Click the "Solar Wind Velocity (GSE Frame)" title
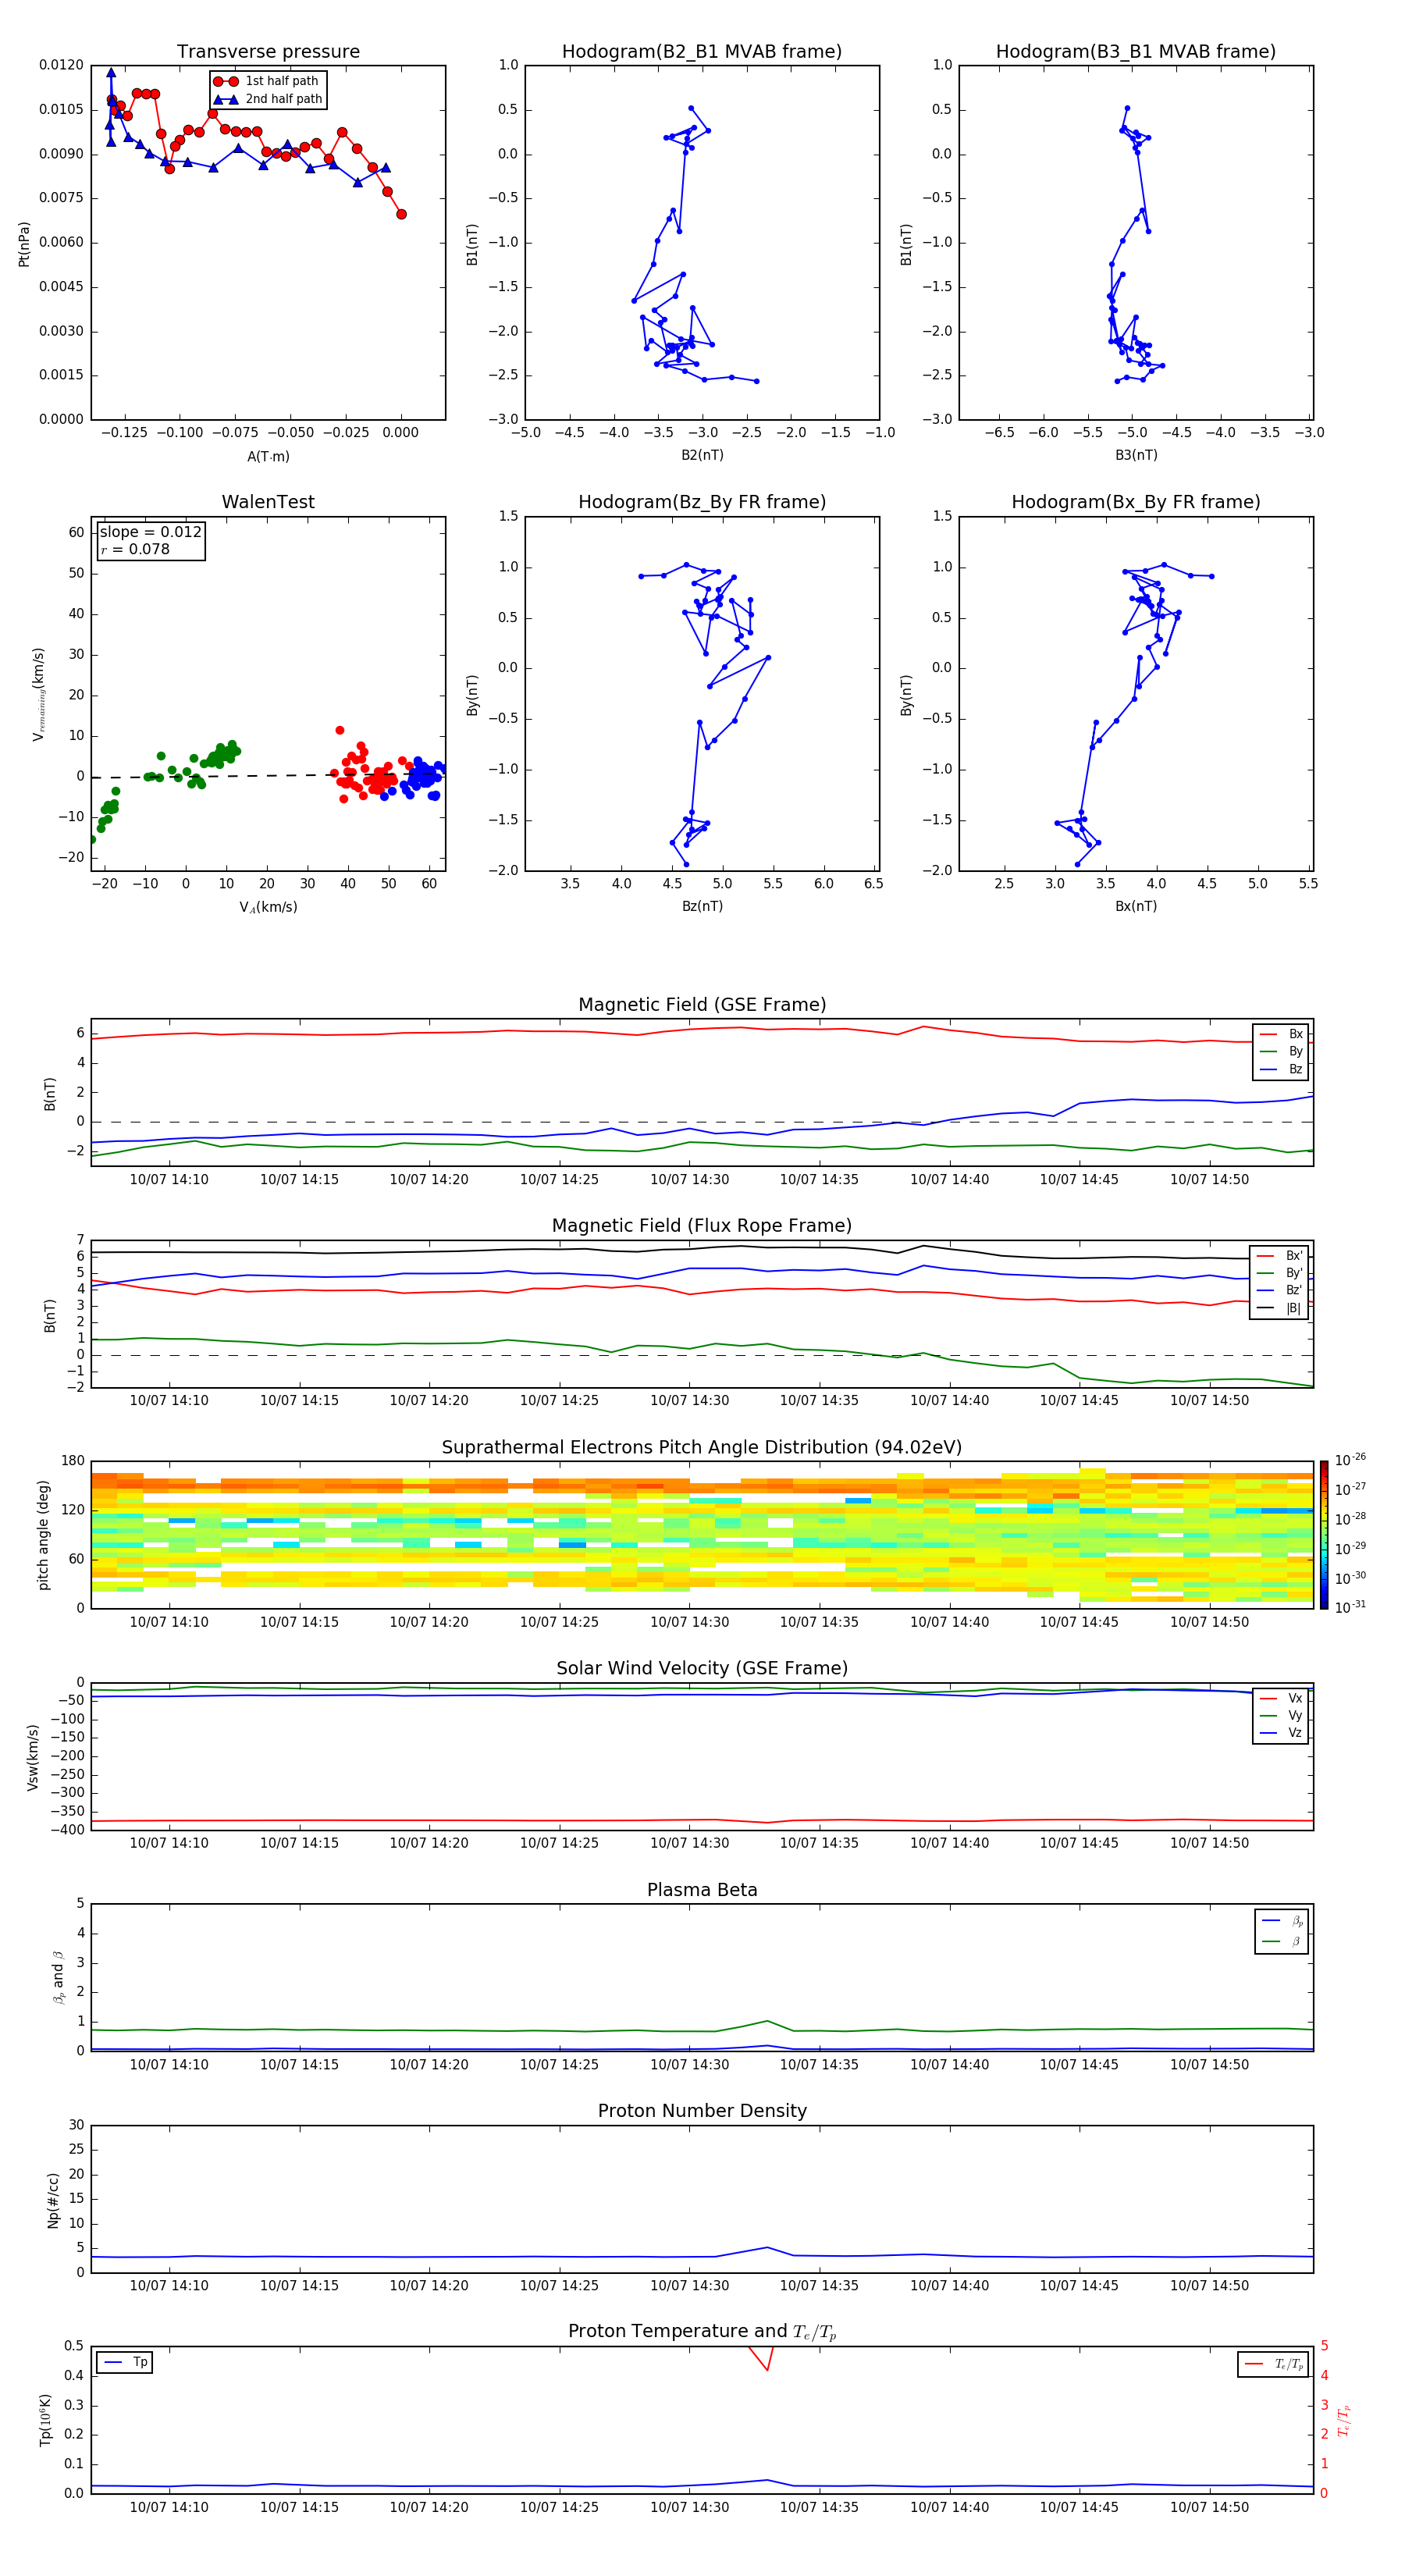The width and height of the screenshot is (1405, 2576). [702, 1669]
